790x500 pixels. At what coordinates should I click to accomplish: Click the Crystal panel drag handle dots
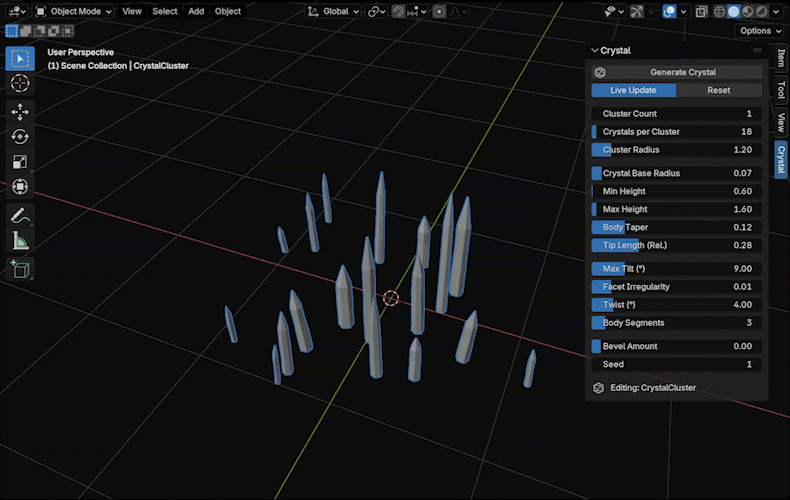click(757, 50)
